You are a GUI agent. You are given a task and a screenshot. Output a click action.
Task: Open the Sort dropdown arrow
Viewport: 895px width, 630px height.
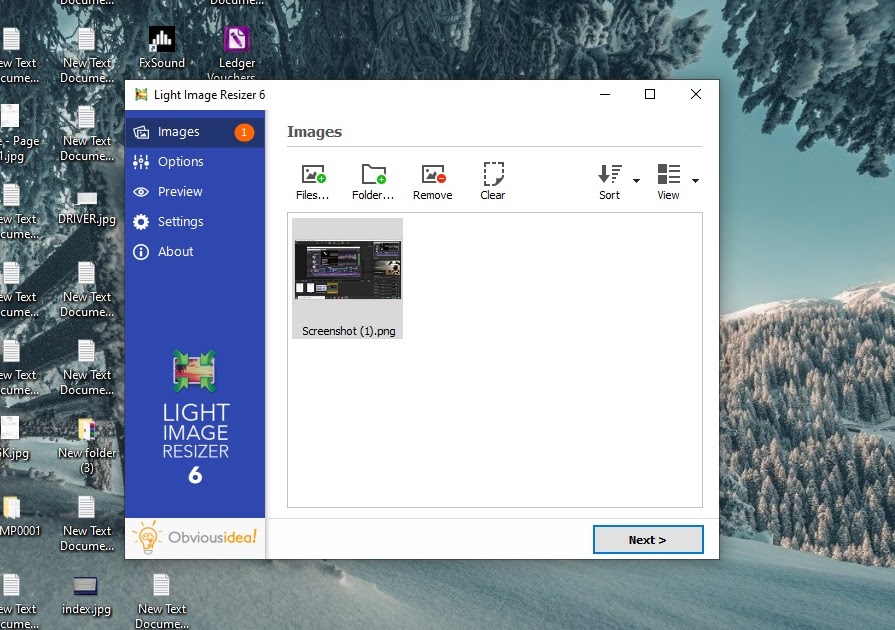(x=636, y=181)
